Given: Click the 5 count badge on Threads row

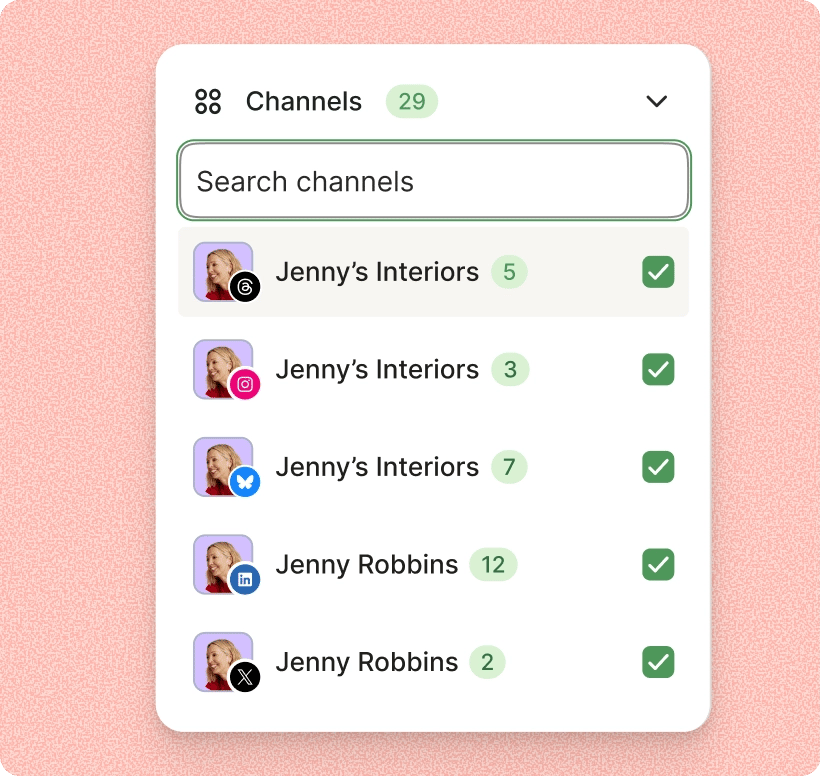Looking at the screenshot, I should [x=509, y=271].
